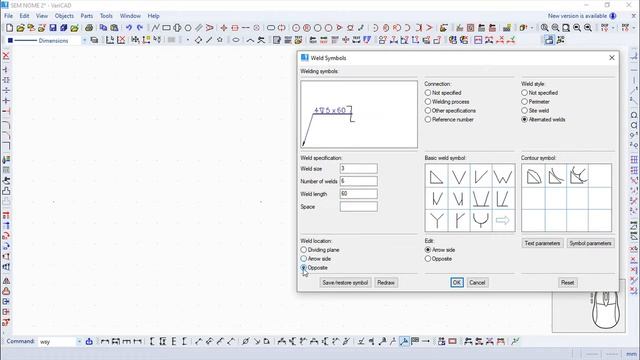Open the Help menu
This screenshot has height=360, width=640.
(x=153, y=16)
